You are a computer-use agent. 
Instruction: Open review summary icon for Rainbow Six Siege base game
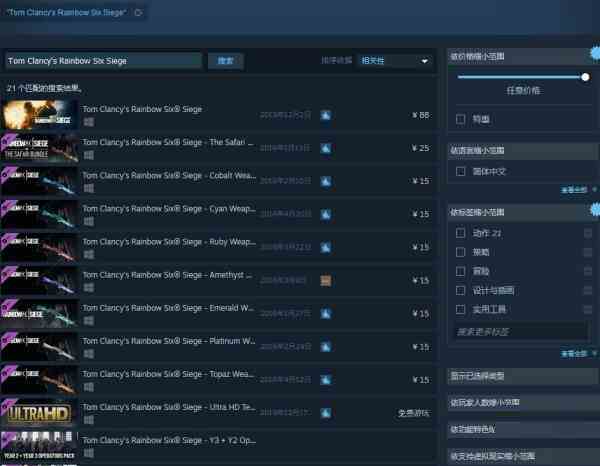[326, 115]
